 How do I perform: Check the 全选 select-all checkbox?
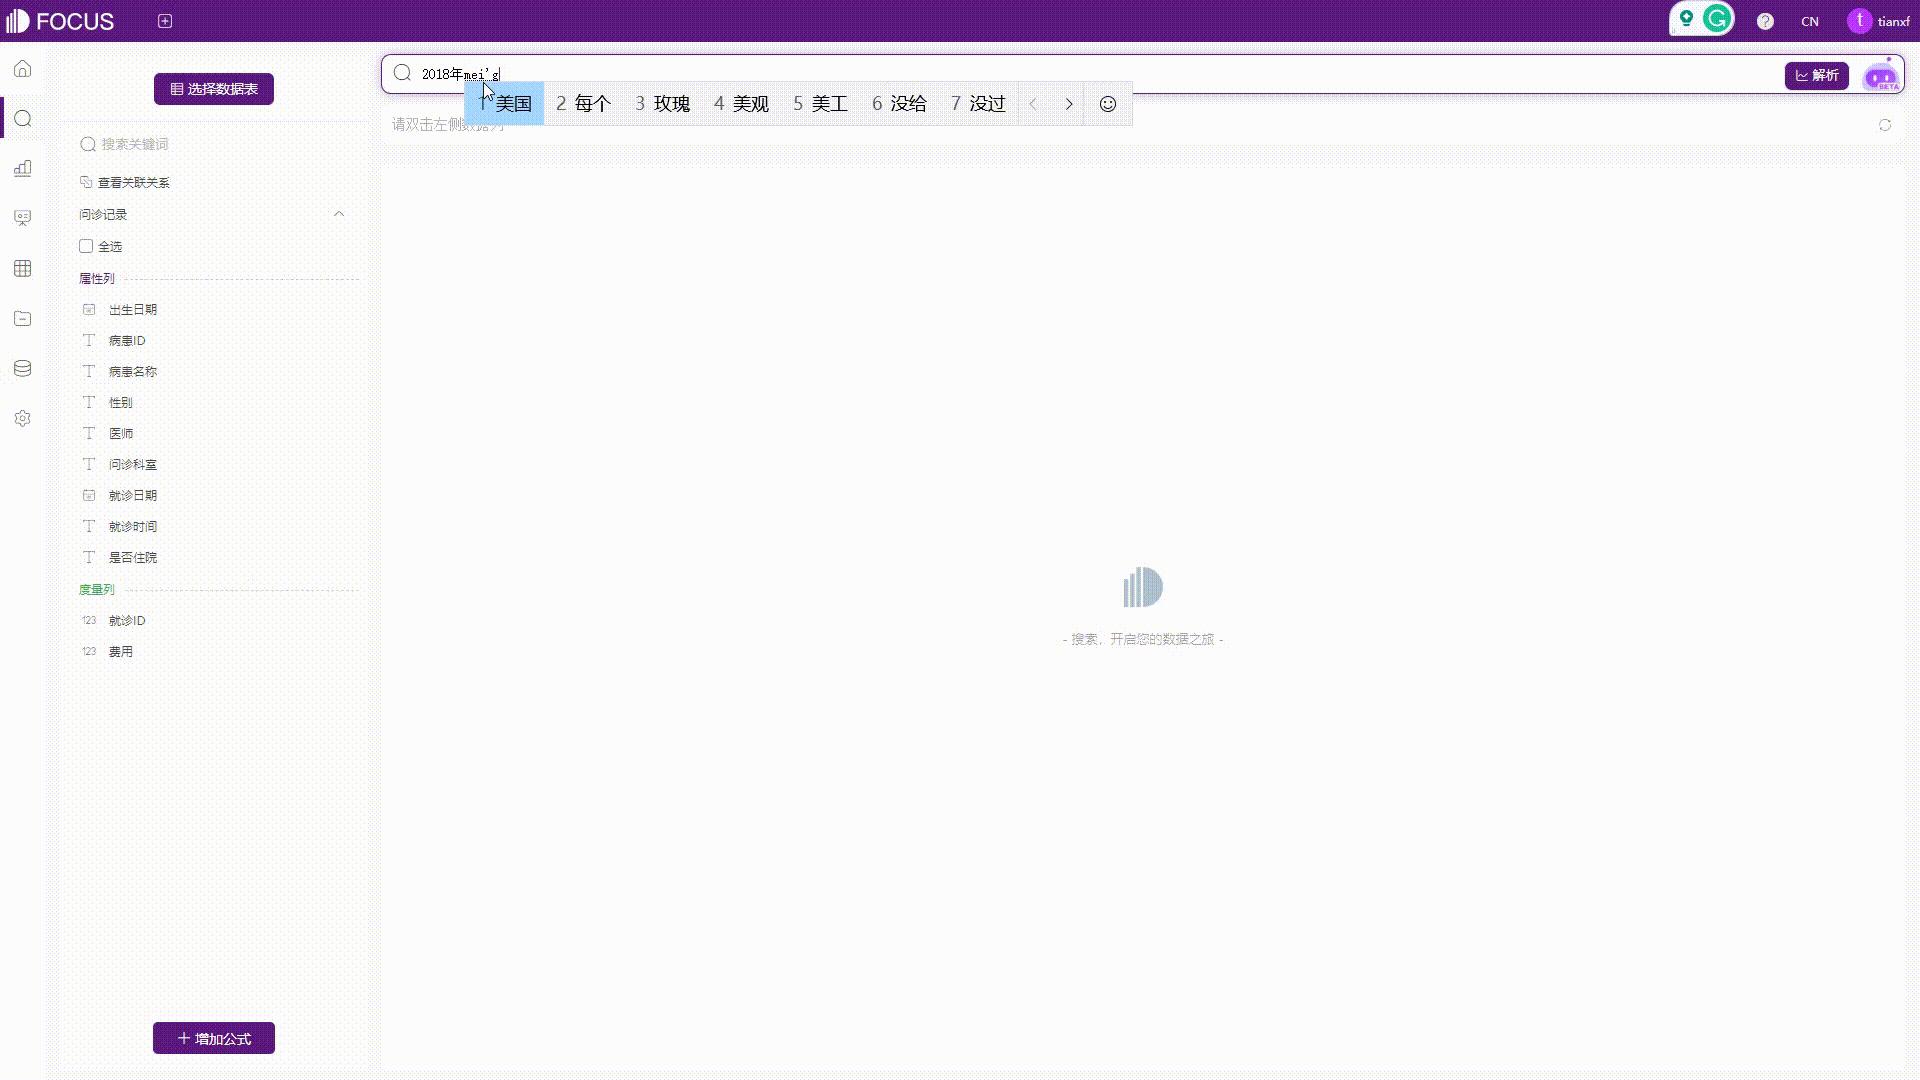pos(86,246)
